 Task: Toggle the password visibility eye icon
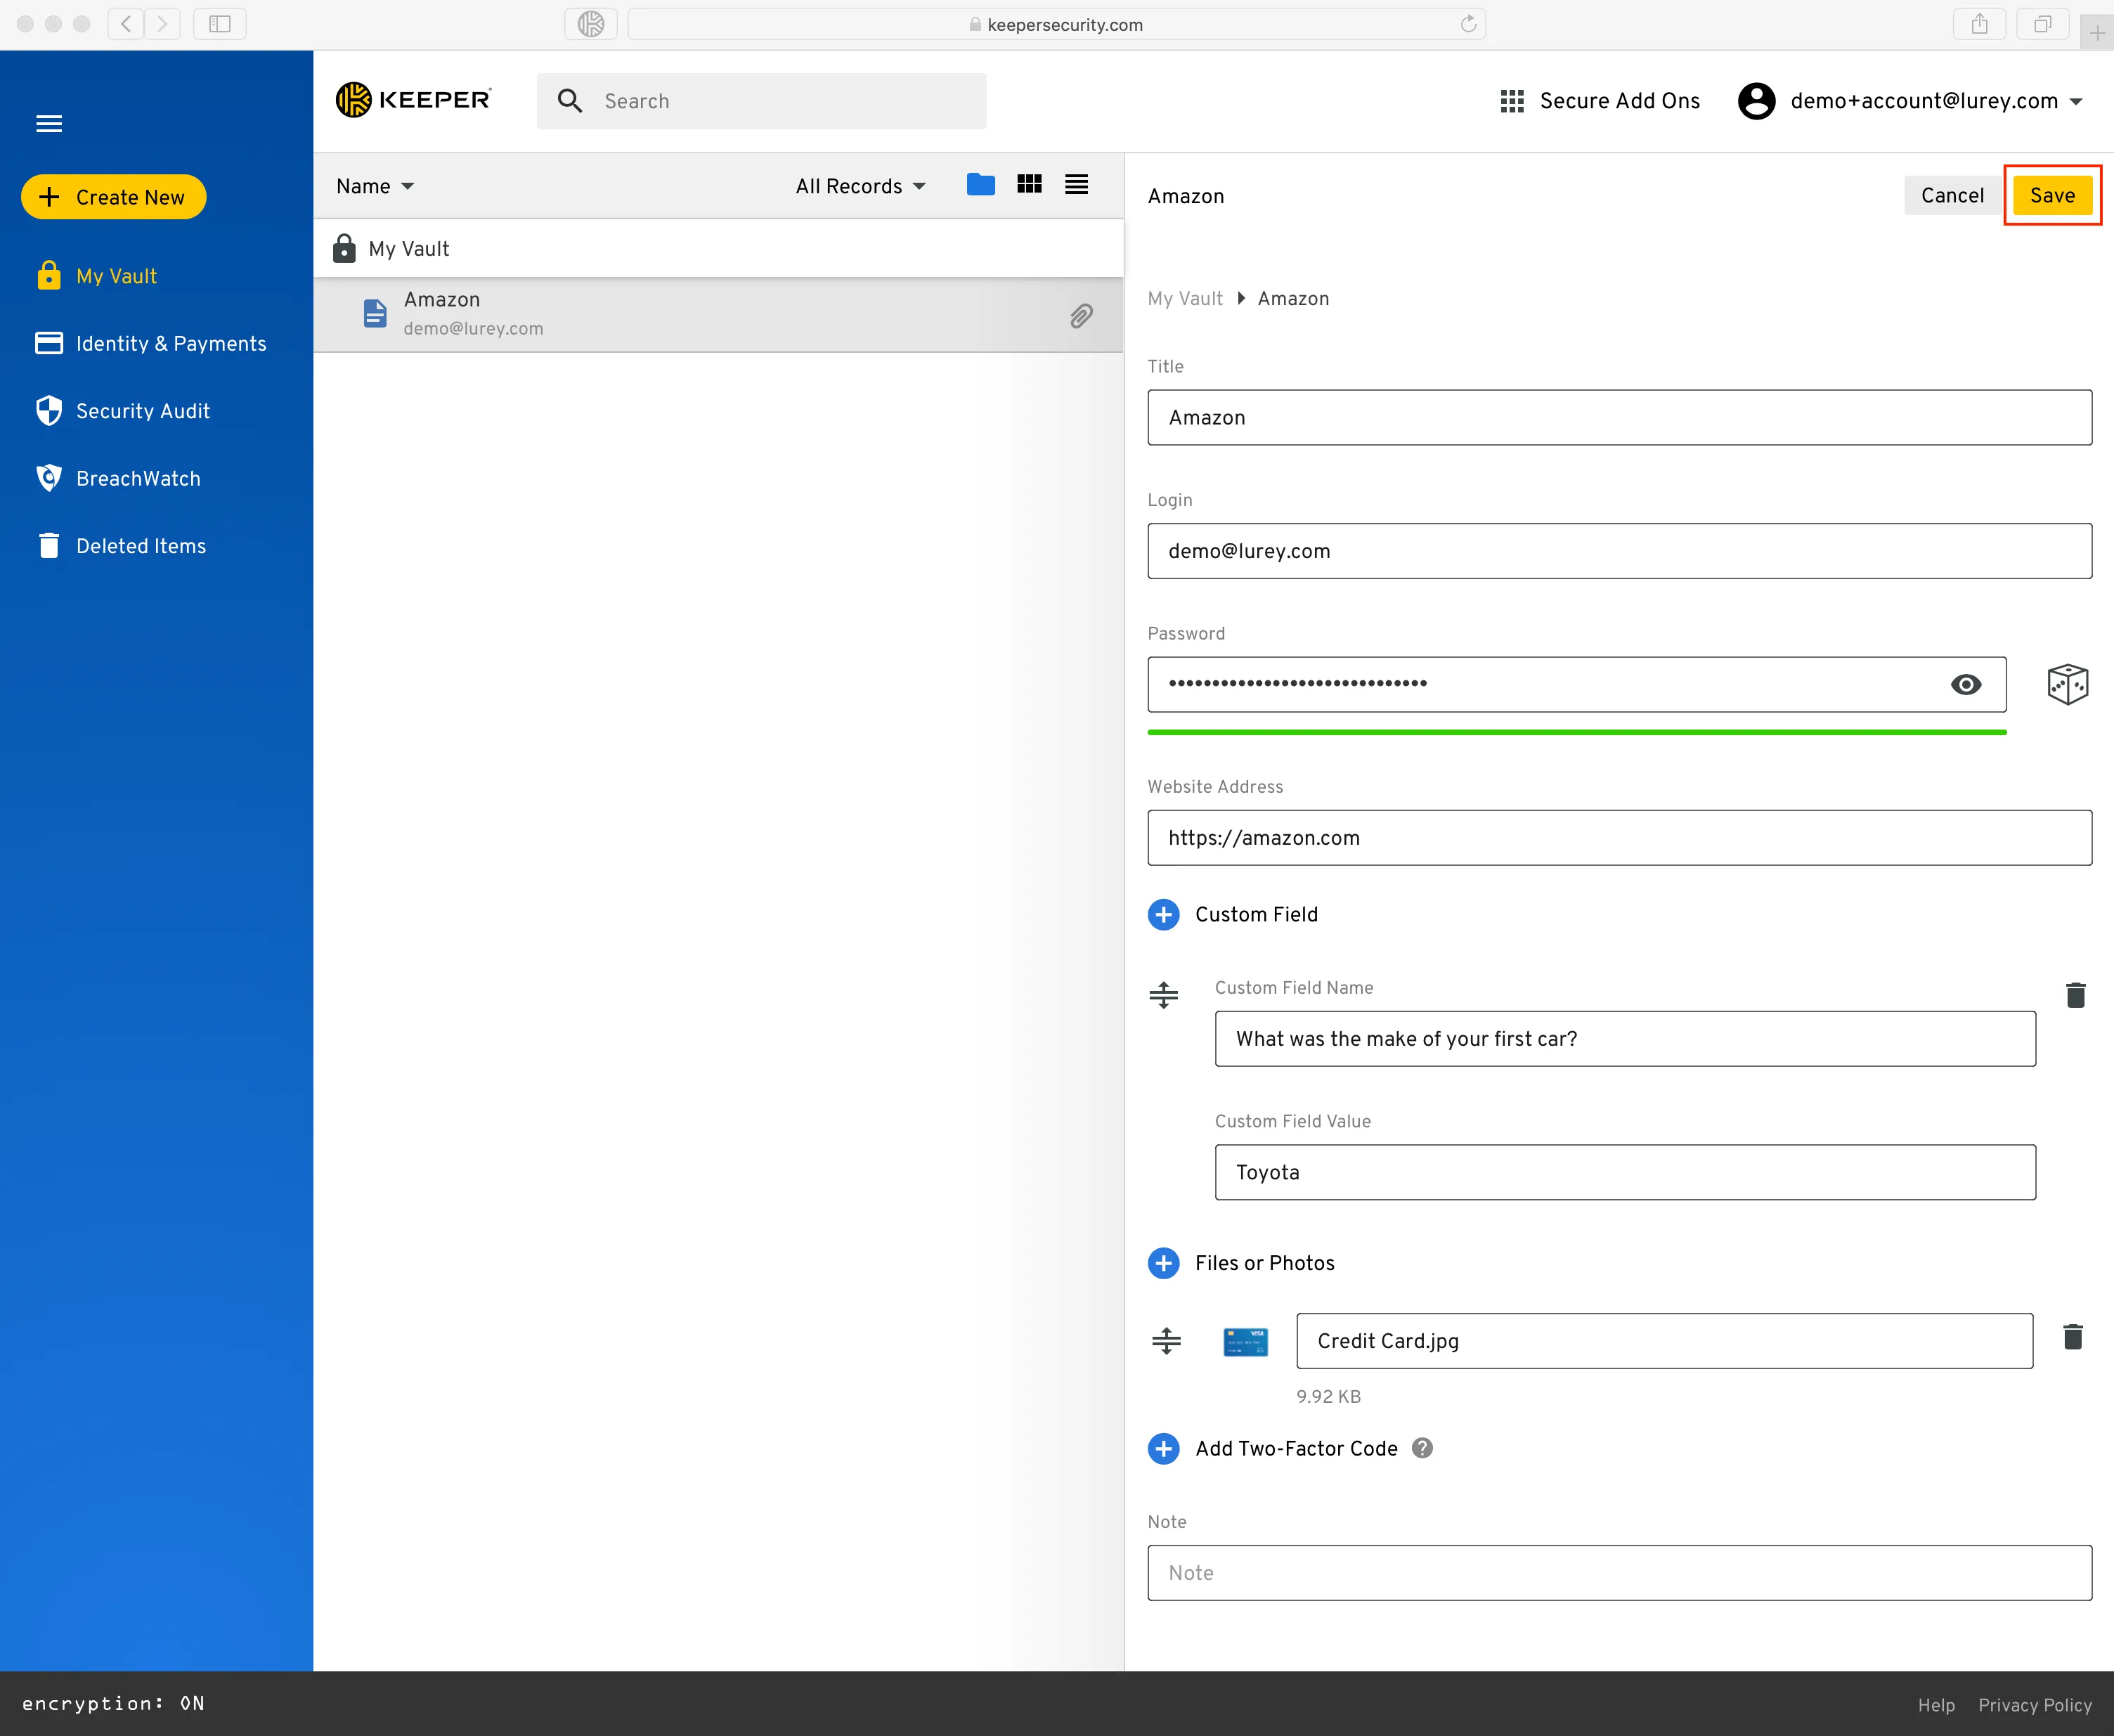pos(1966,683)
